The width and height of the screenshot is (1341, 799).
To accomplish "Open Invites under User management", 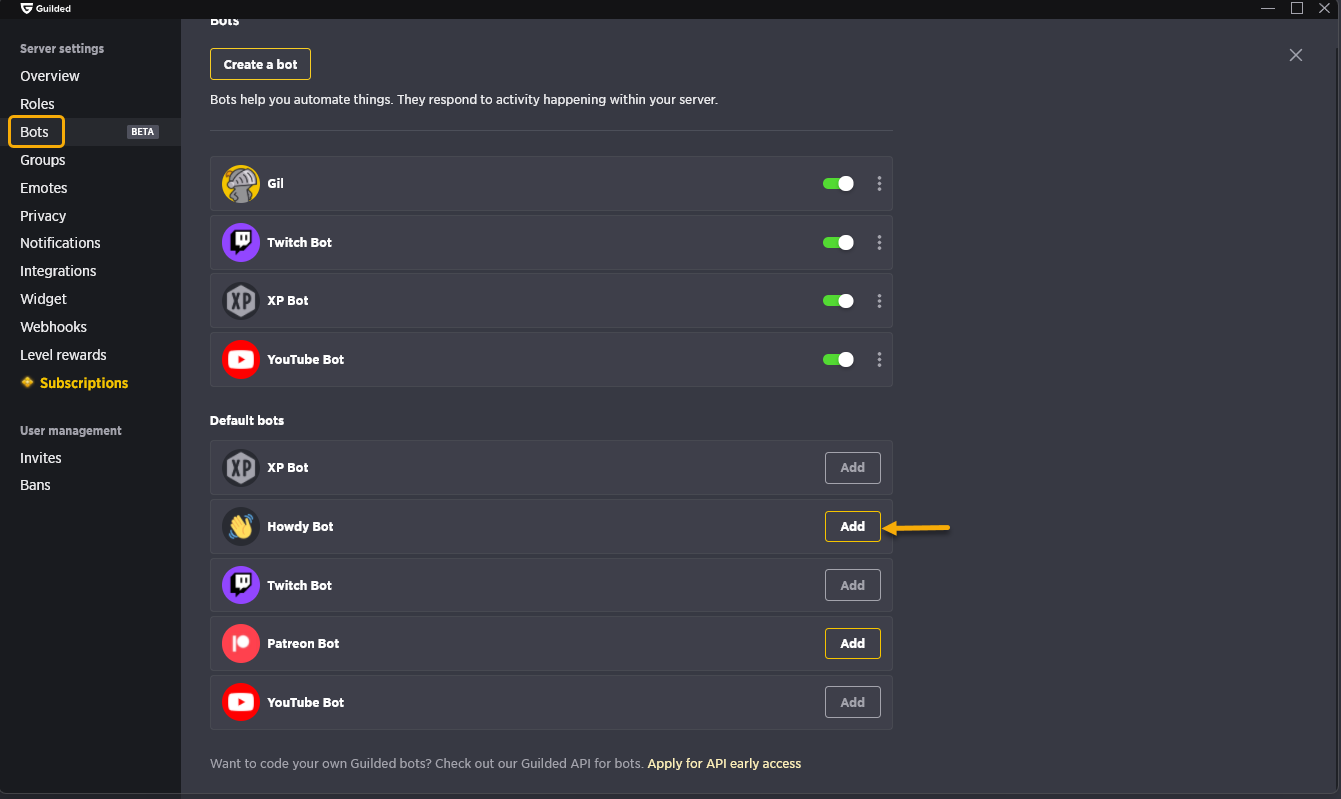I will [x=41, y=458].
